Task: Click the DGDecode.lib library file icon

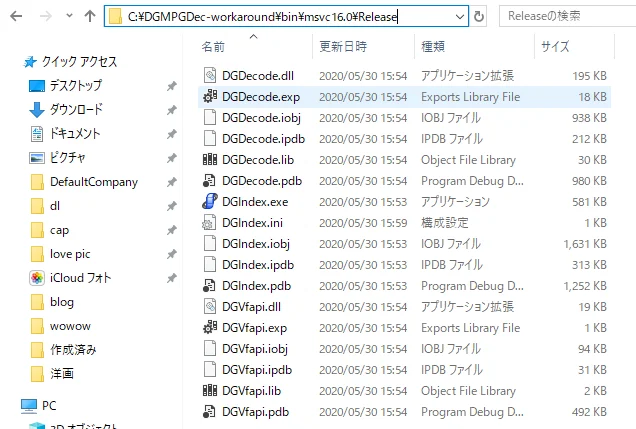Action: (x=210, y=160)
